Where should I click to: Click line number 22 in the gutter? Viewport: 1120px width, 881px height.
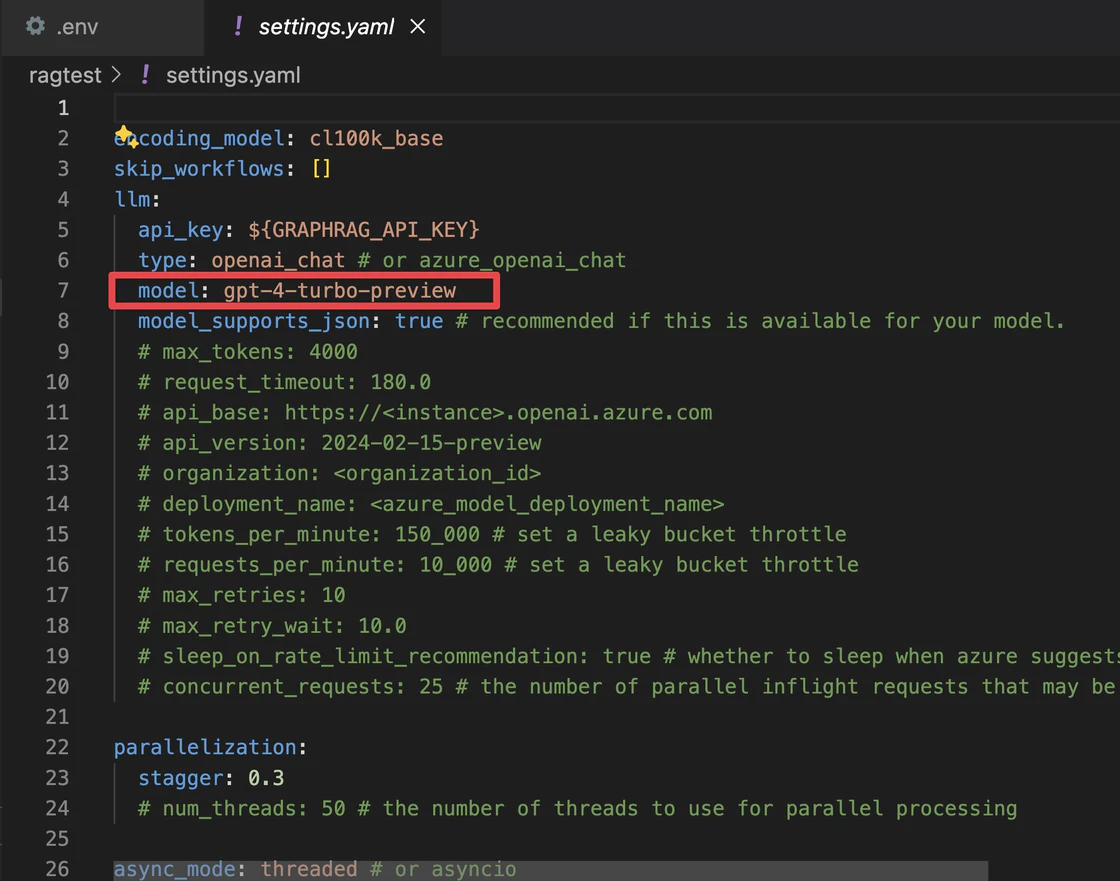tap(57, 747)
